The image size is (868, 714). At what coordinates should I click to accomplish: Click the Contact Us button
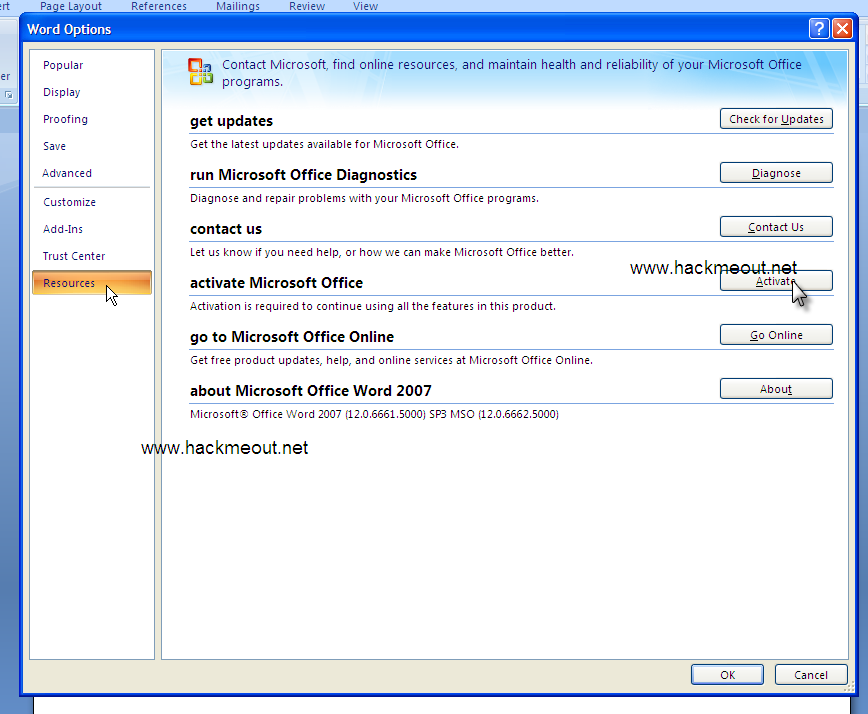776,227
